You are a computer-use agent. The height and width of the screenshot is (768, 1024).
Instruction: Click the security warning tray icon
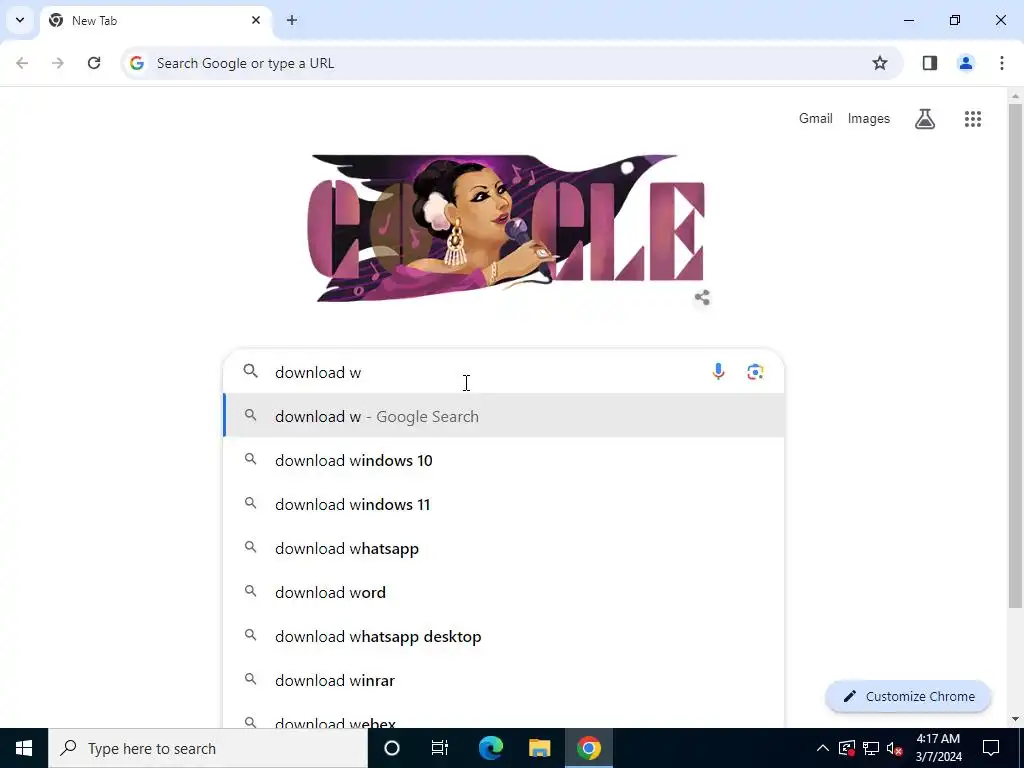[x=847, y=748]
